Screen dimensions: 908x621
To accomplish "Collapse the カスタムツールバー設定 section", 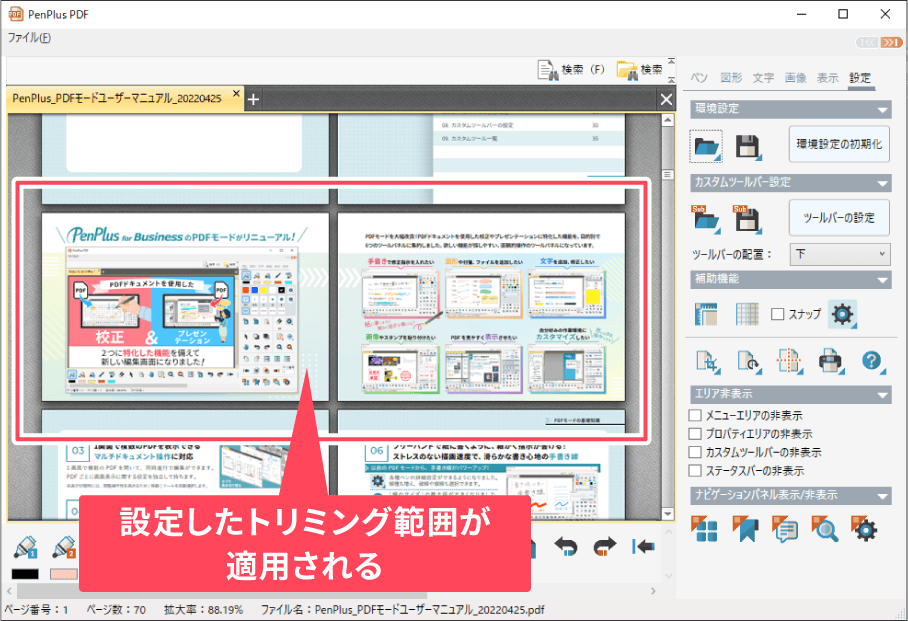I will click(883, 184).
